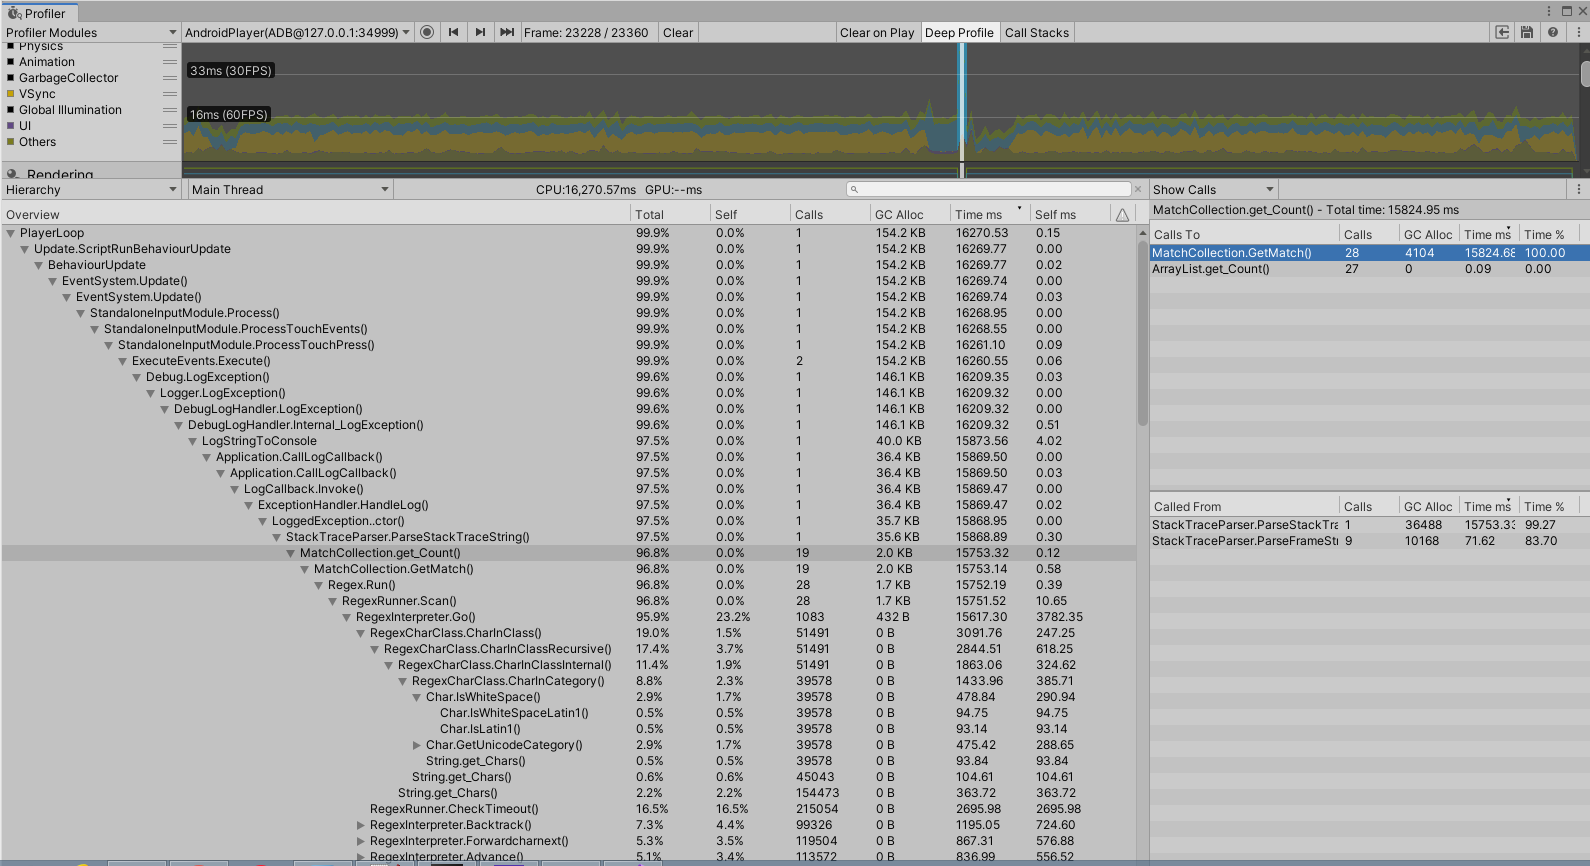Sort by the Self ms column header
Viewport: 1590px width, 866px height.
point(1070,215)
